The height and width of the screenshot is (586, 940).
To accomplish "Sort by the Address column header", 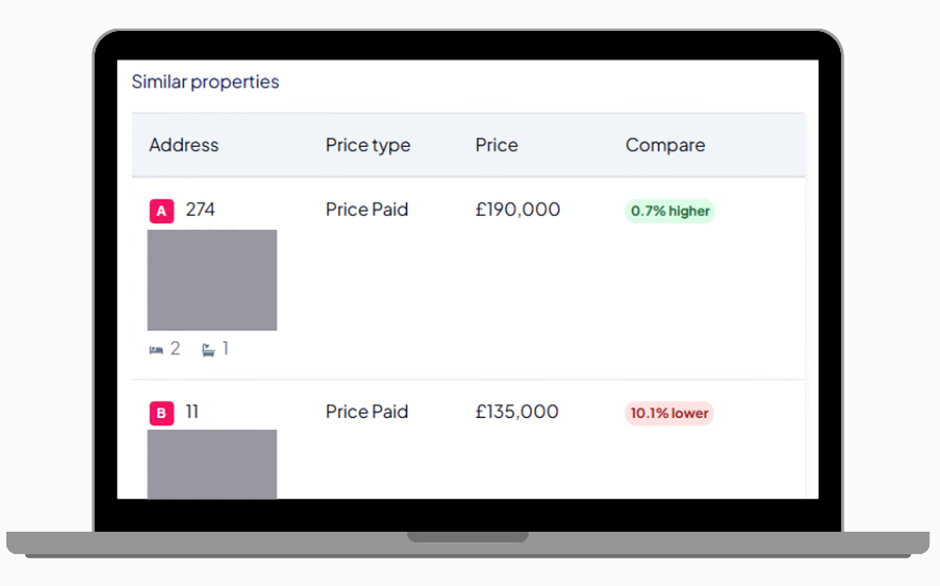I will tap(184, 145).
